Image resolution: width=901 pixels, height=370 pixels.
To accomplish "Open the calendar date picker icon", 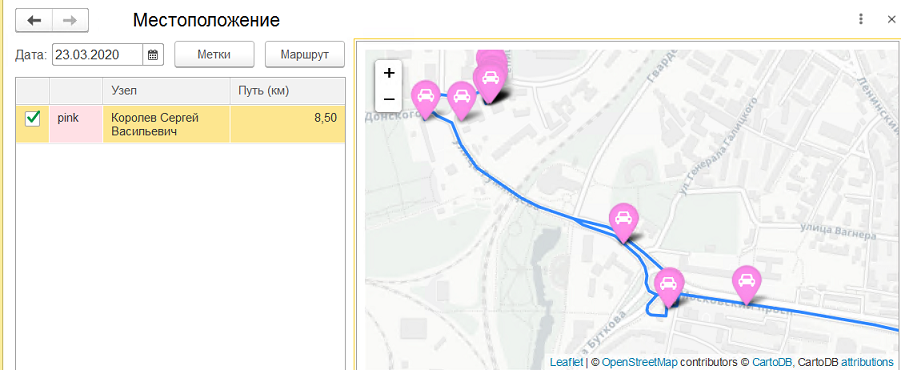I will (x=153, y=55).
